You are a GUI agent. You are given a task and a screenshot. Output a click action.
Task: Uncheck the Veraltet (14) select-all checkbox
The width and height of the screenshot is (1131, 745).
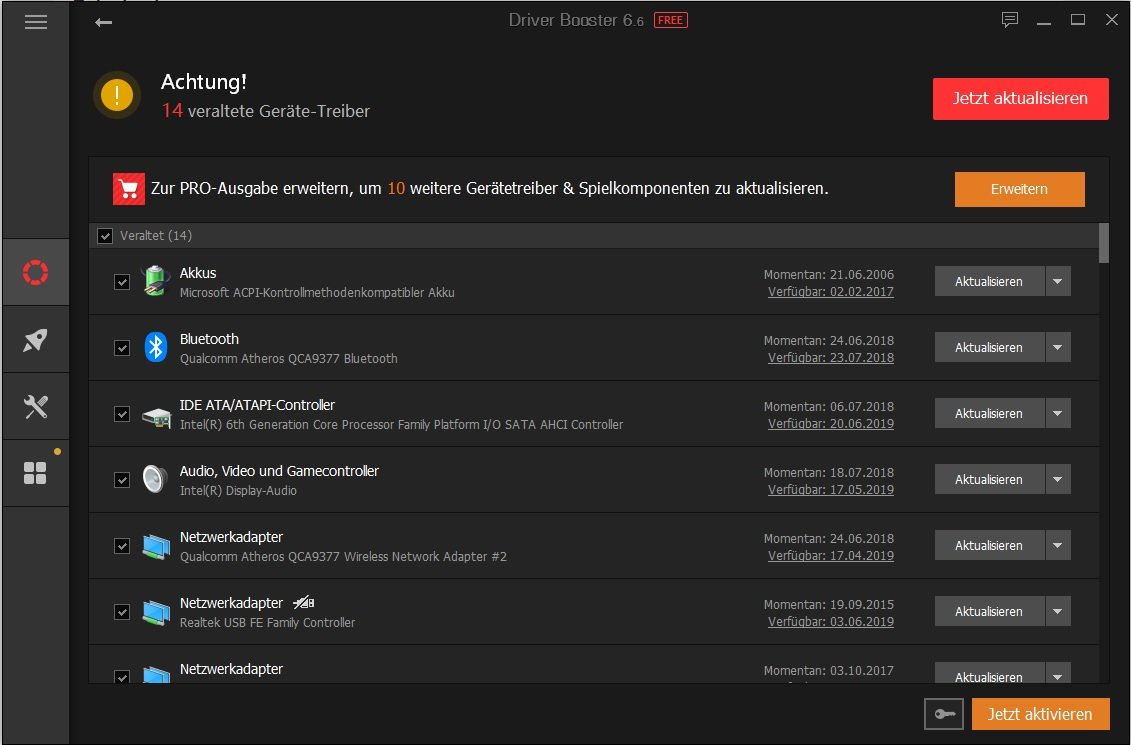point(105,236)
